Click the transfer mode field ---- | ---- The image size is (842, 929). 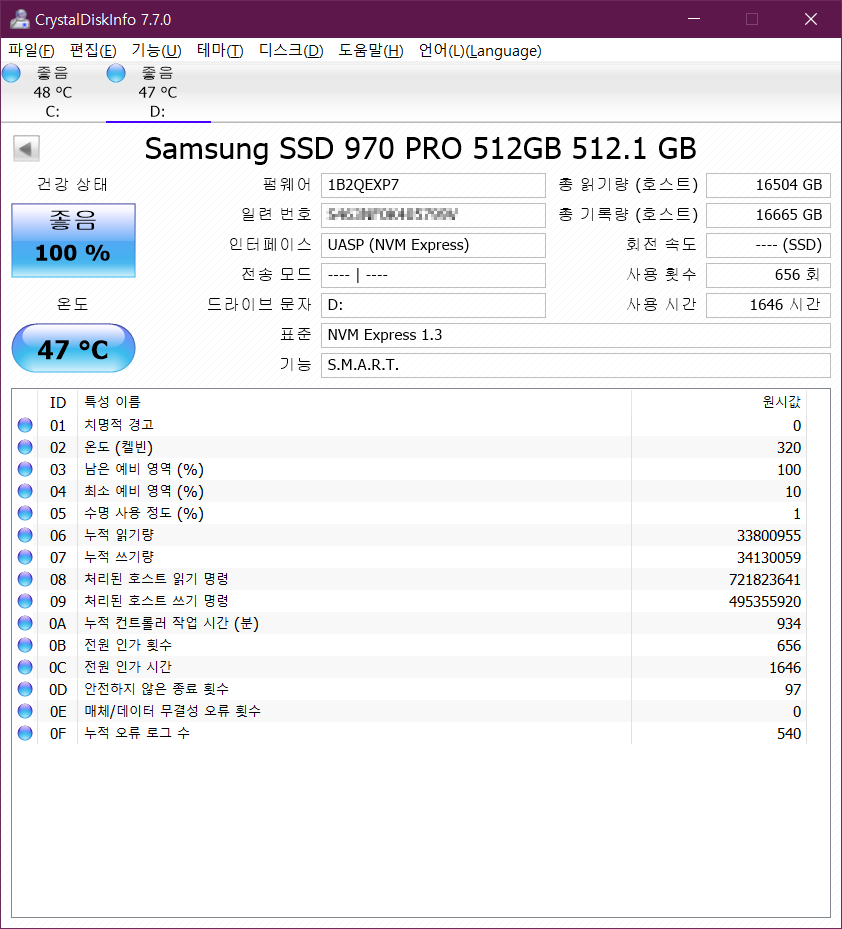tap(433, 275)
